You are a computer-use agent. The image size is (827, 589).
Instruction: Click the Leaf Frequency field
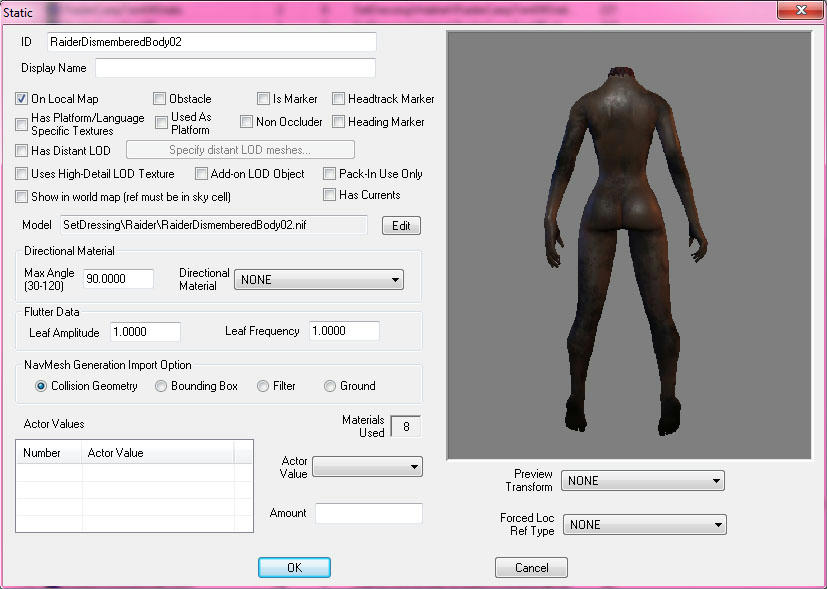point(344,331)
